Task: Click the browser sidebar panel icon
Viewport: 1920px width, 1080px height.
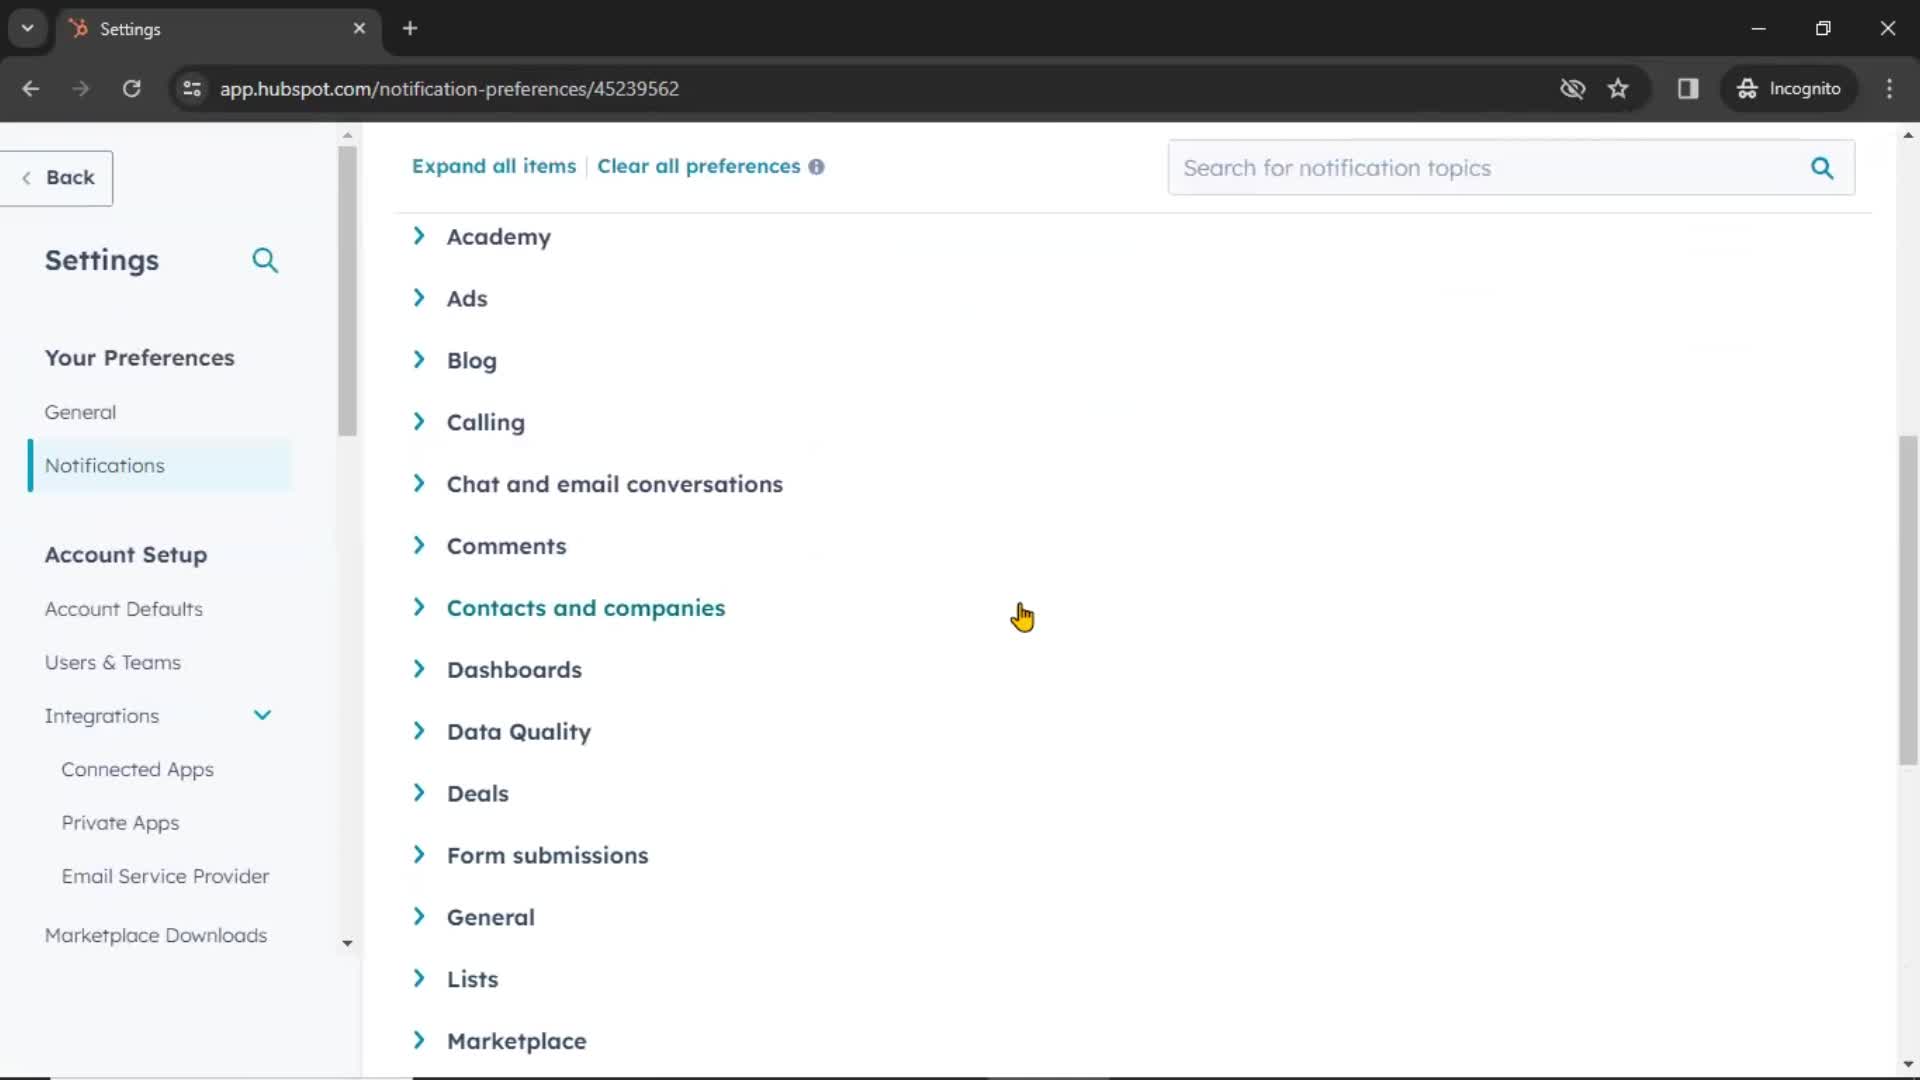Action: pyautogui.click(x=1688, y=88)
